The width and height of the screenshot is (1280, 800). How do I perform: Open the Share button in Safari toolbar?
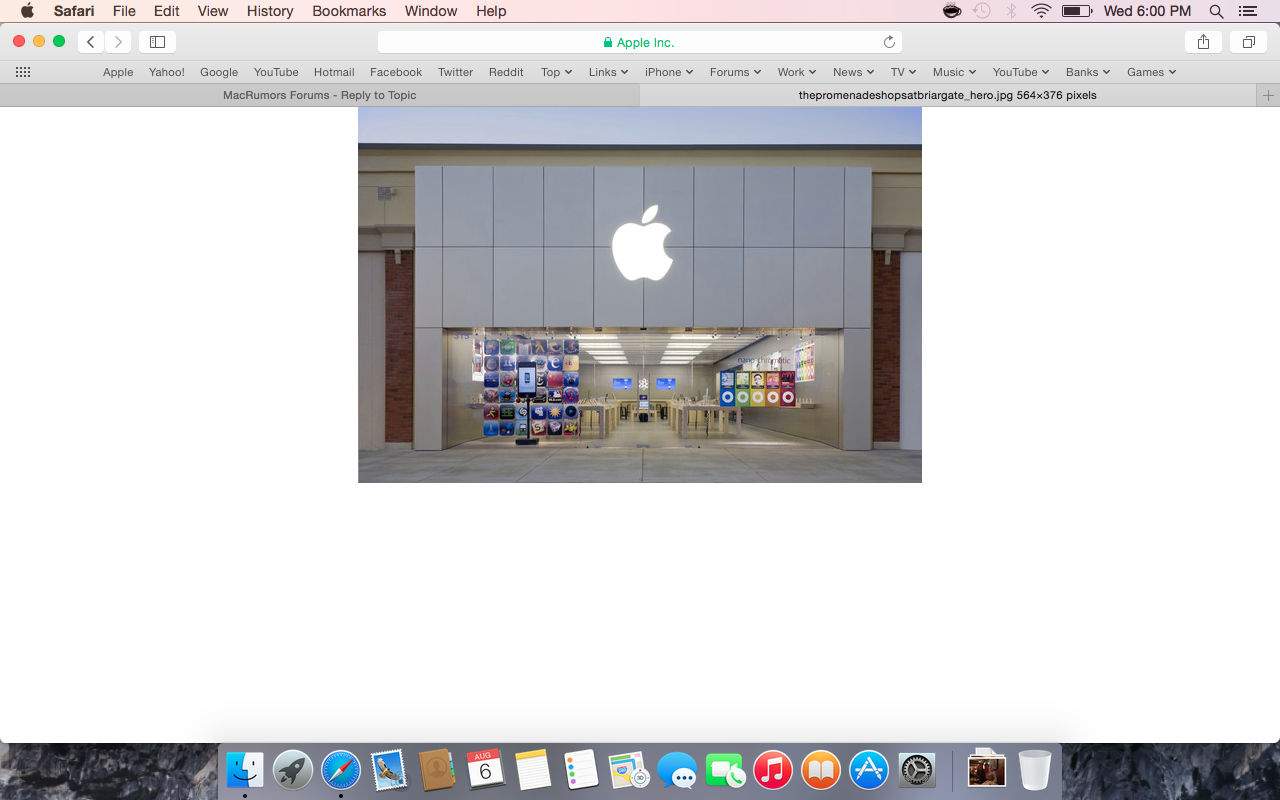click(x=1203, y=42)
